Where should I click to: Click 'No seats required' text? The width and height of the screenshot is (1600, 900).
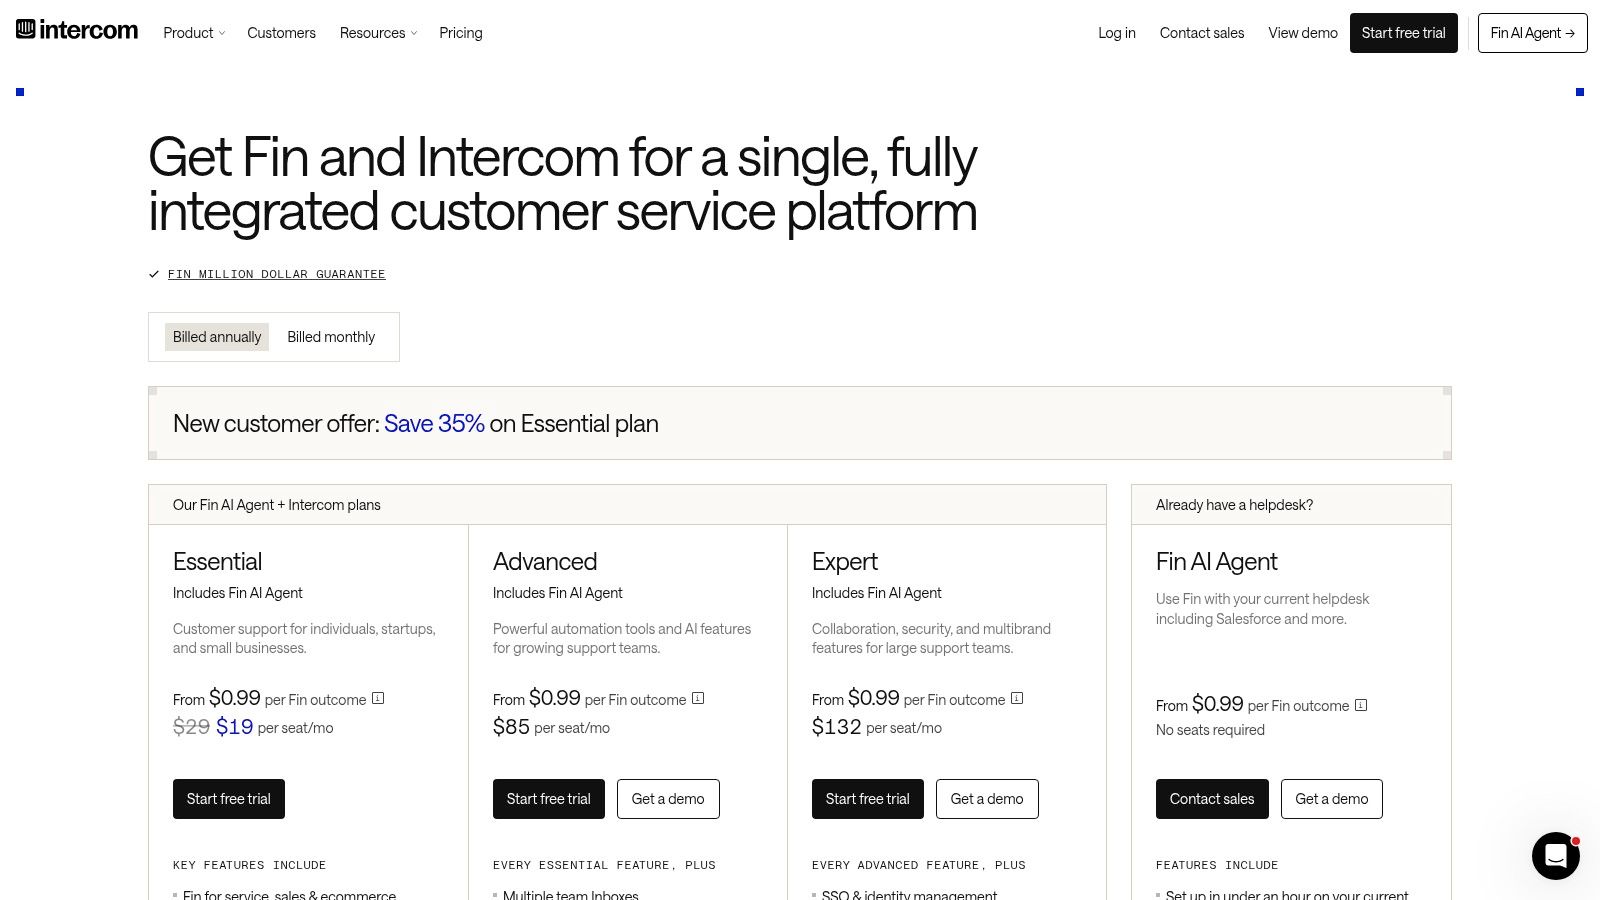click(1210, 730)
